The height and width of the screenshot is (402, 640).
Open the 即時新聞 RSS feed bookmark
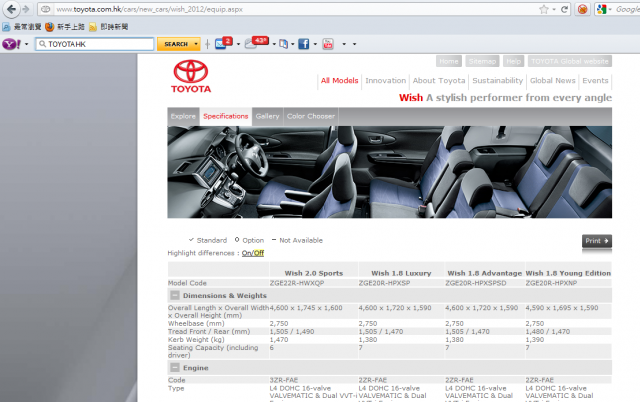(x=109, y=27)
